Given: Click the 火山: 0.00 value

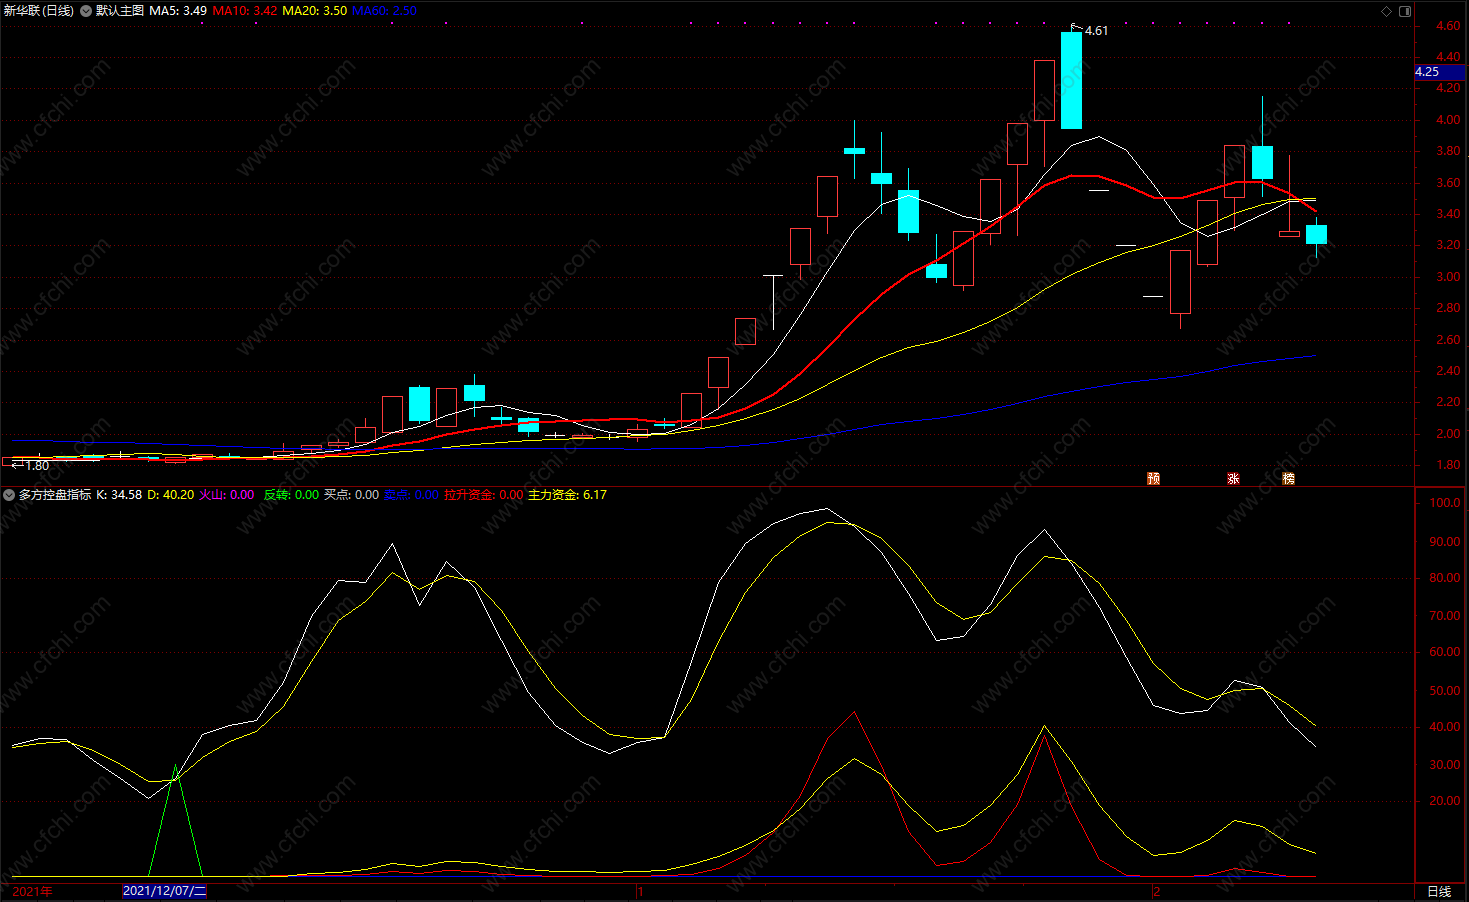Looking at the screenshot, I should pos(227,495).
